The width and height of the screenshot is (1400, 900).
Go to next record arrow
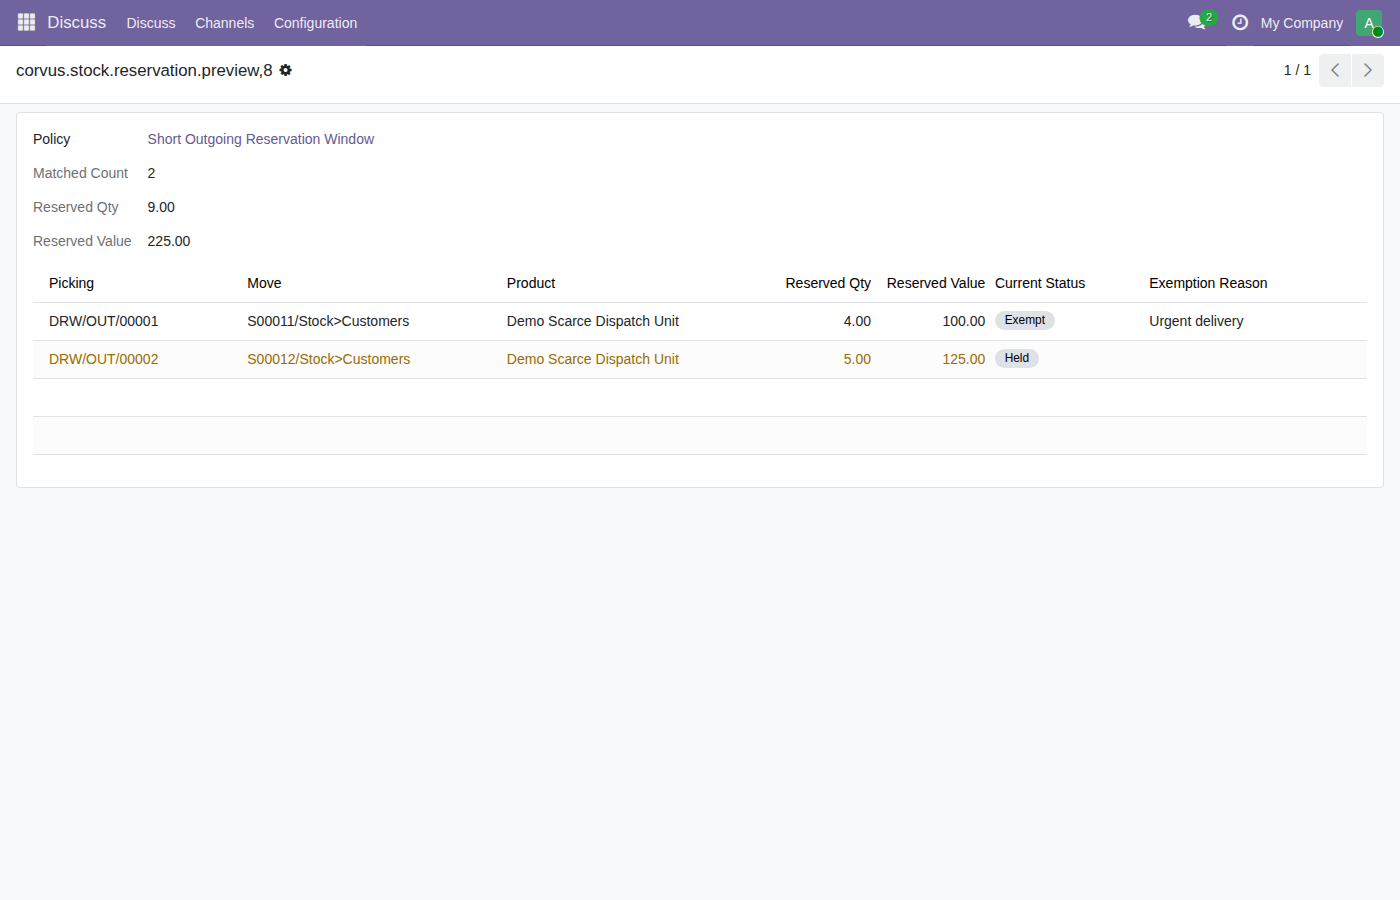coord(1368,70)
